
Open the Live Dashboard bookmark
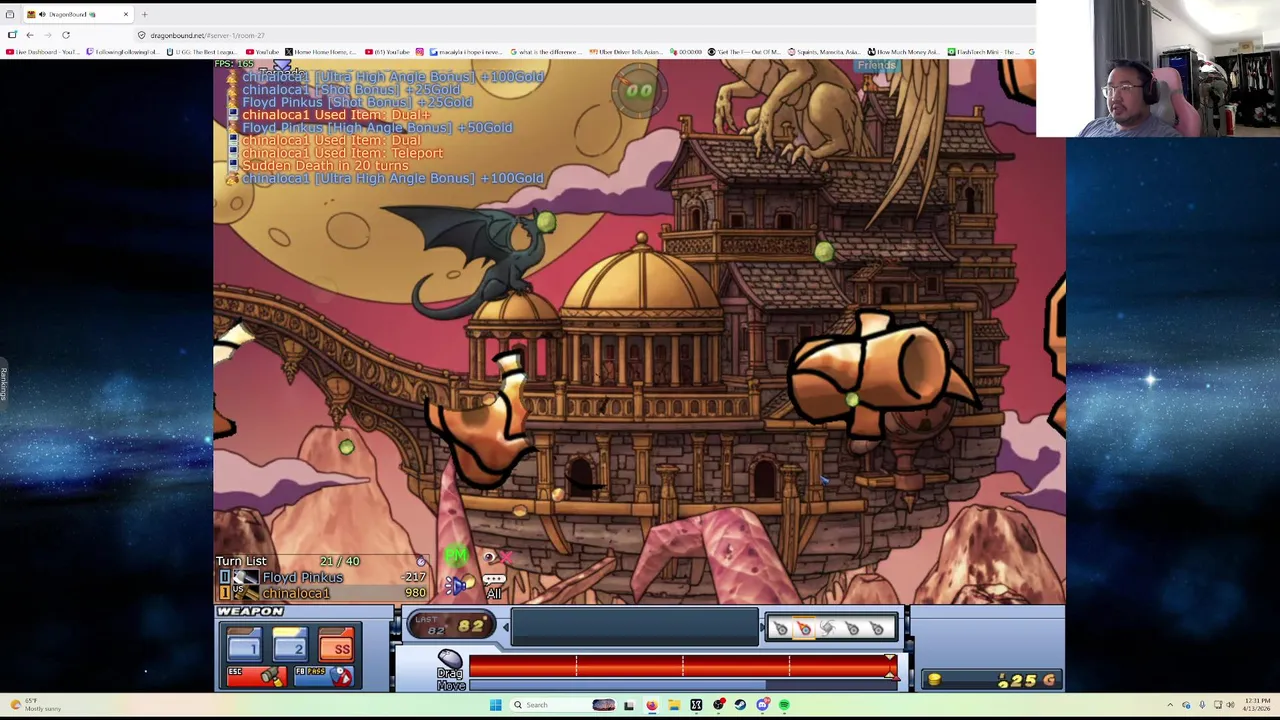(42, 52)
